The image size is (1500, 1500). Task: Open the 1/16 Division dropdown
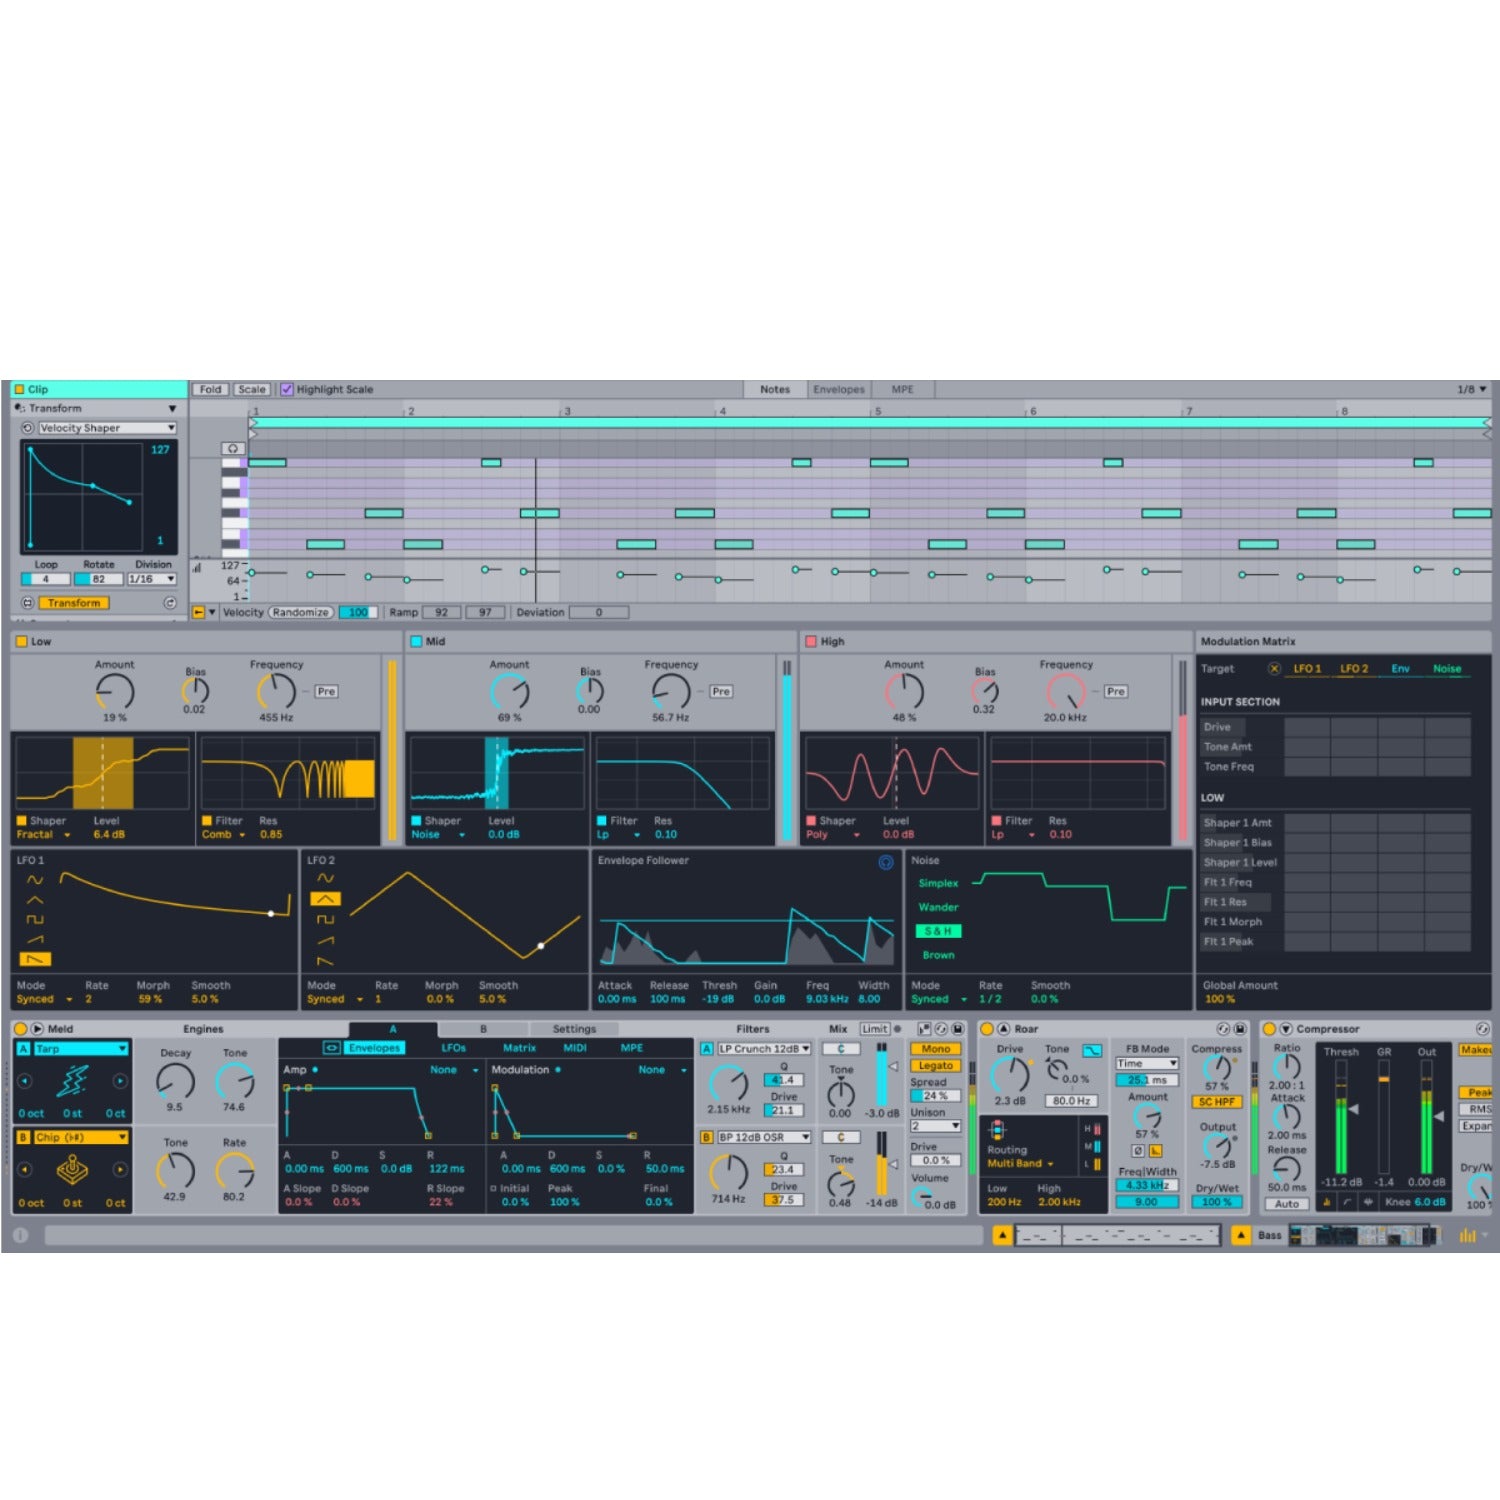tap(152, 580)
